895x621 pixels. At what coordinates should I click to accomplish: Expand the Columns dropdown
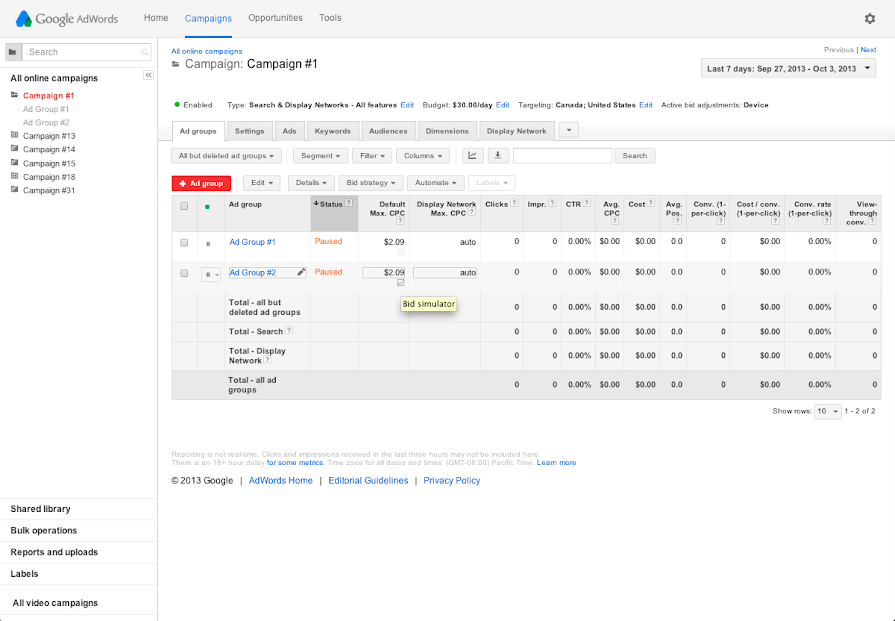coord(423,156)
